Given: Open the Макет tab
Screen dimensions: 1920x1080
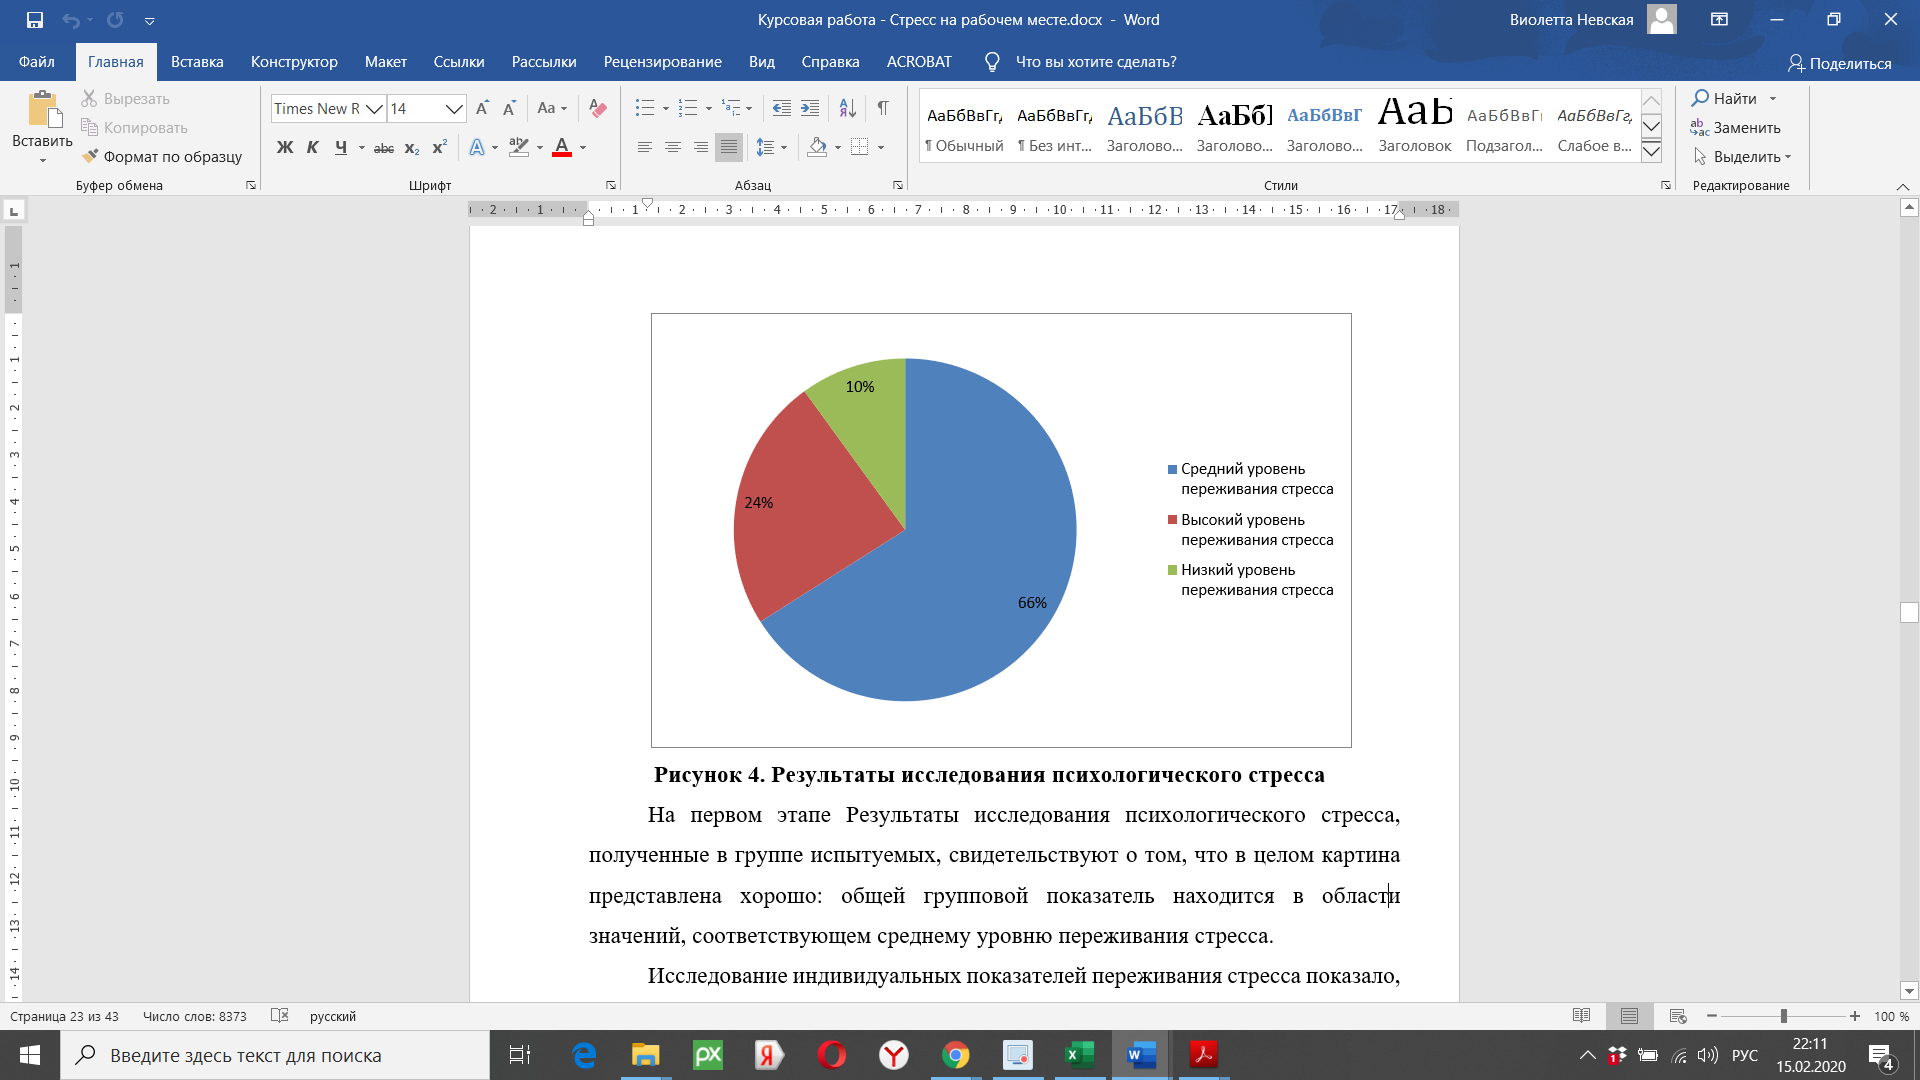Looking at the screenshot, I should tap(385, 62).
